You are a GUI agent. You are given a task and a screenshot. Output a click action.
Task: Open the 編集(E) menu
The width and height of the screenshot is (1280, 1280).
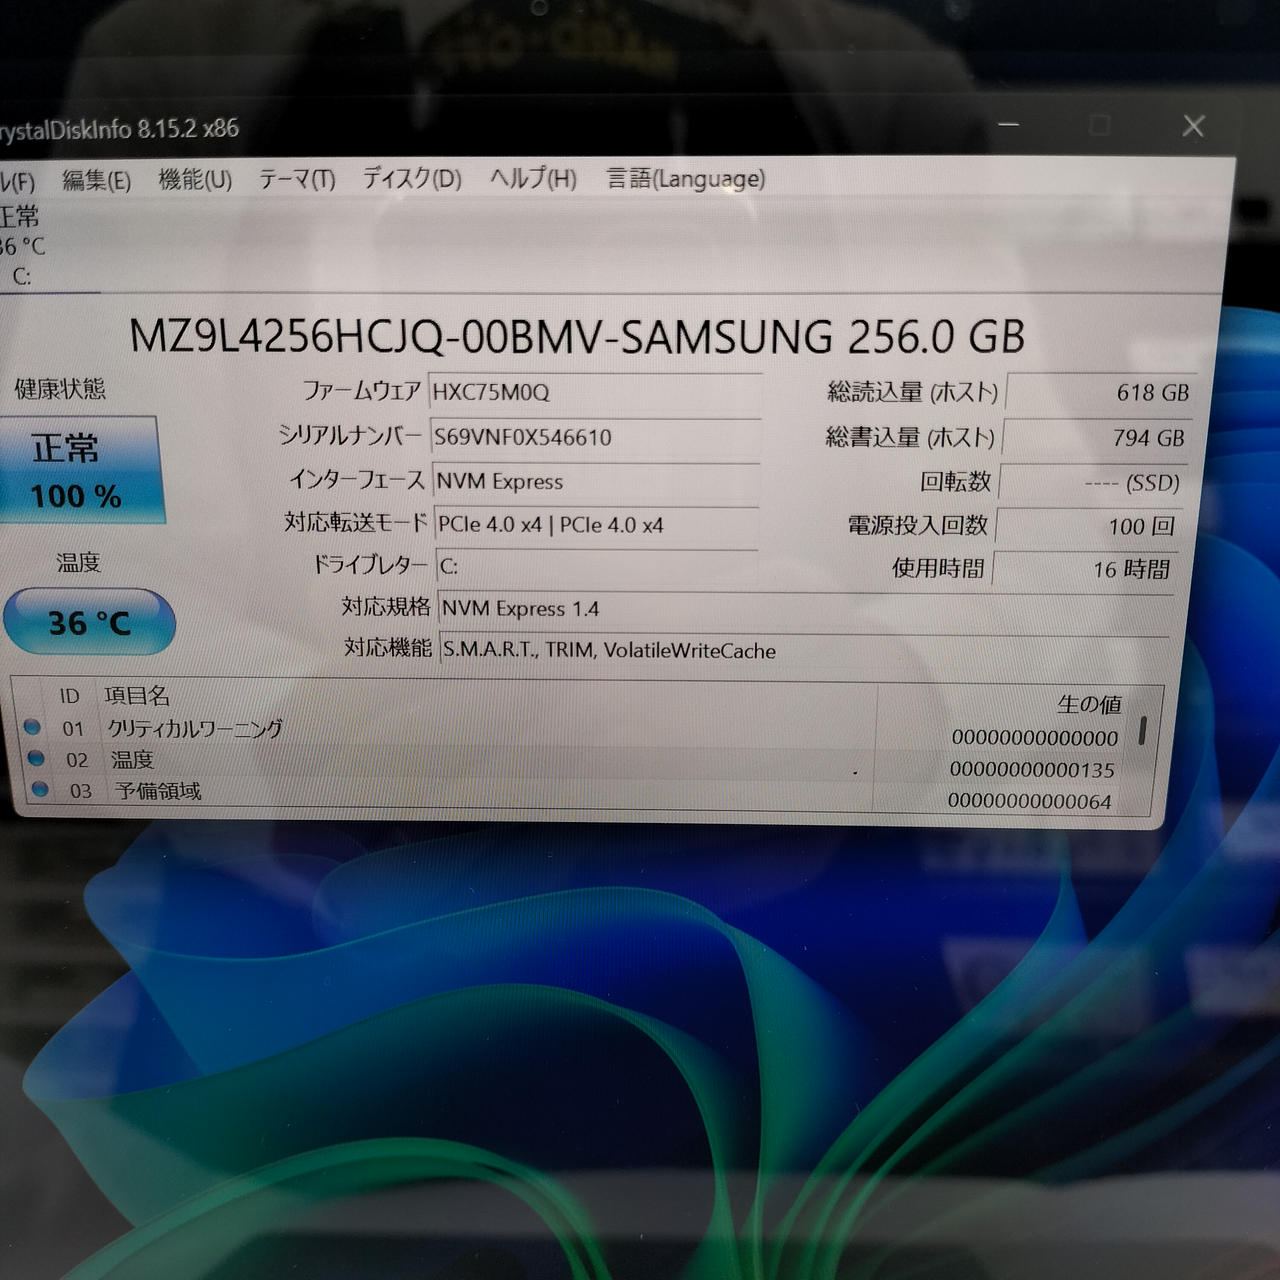(x=96, y=180)
